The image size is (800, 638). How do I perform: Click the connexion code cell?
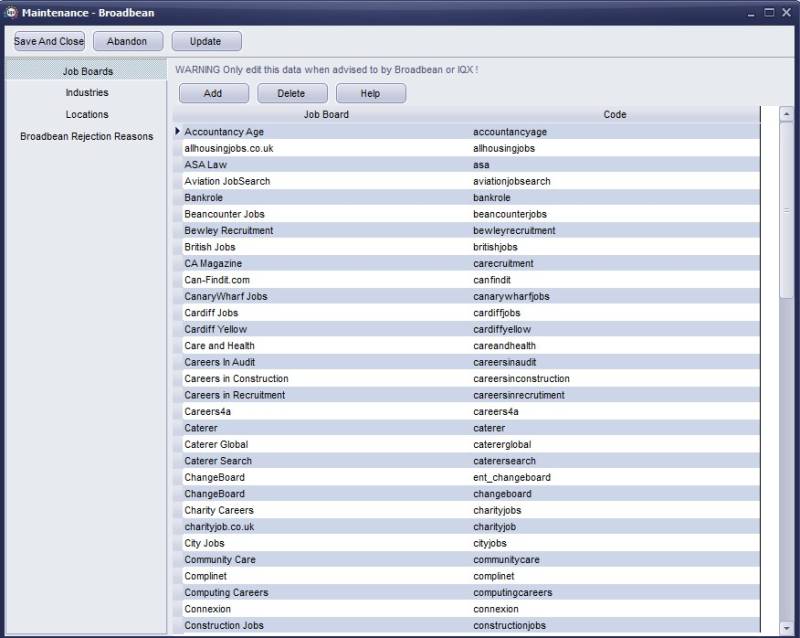[x=615, y=609]
